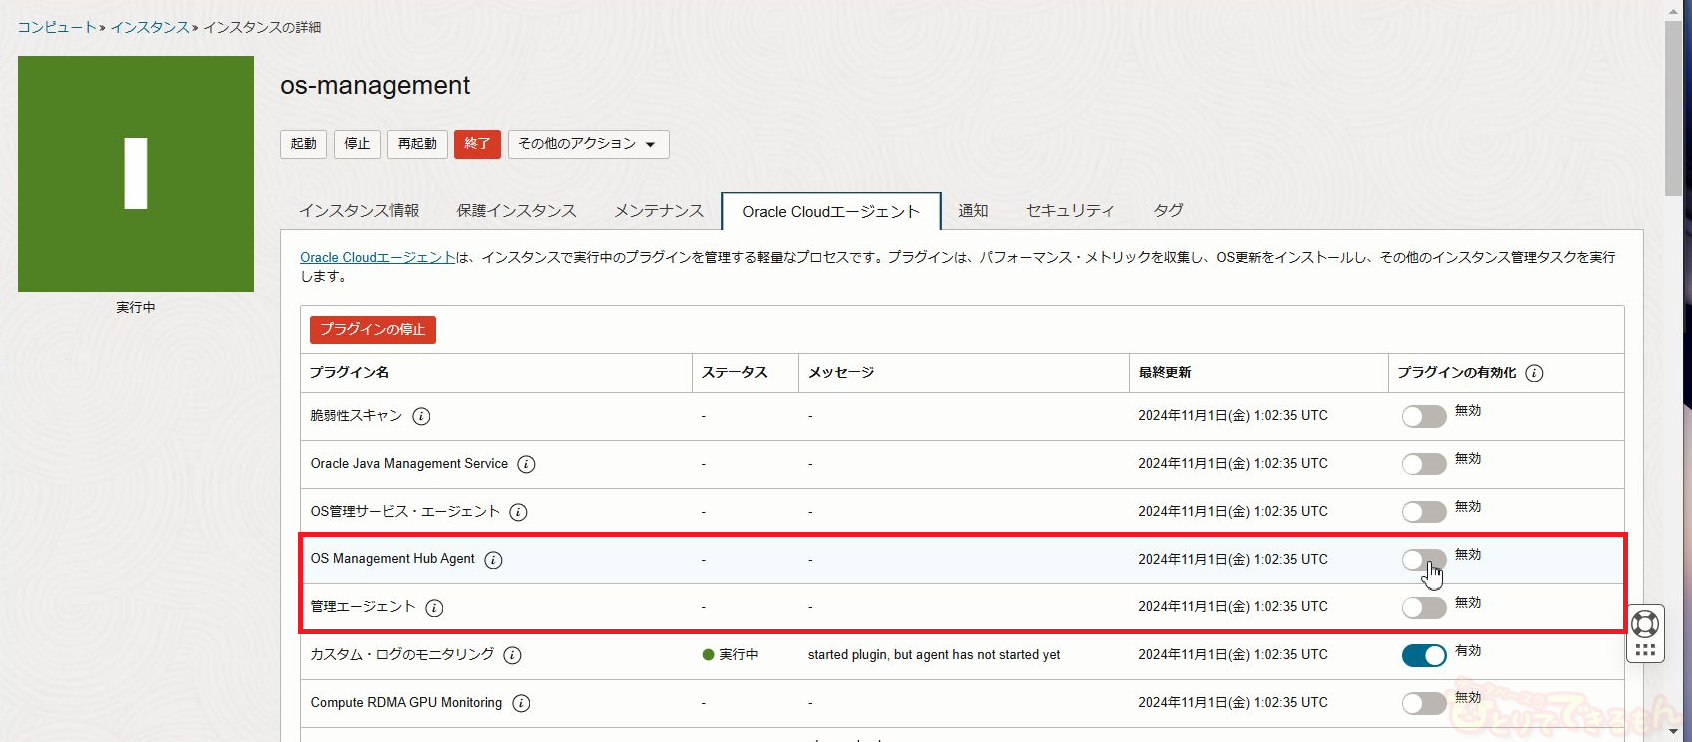Open info icon for 脆弱性スキャン plugin
The height and width of the screenshot is (742, 1692).
(421, 416)
